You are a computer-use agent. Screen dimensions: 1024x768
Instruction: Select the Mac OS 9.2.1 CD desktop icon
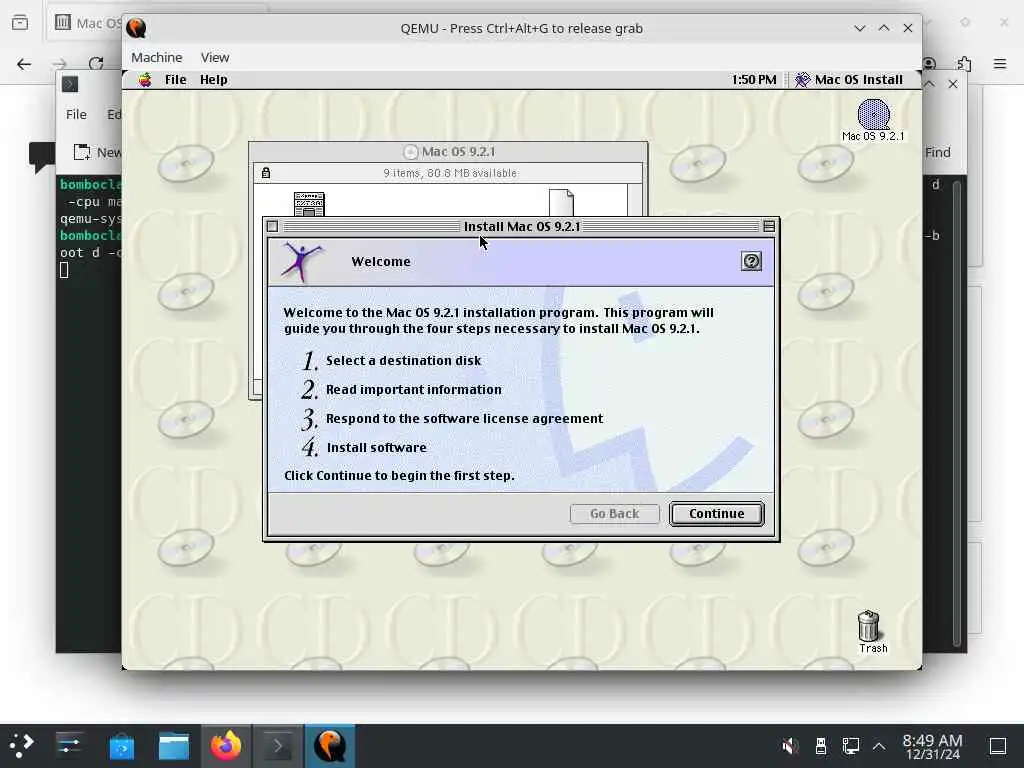point(873,120)
